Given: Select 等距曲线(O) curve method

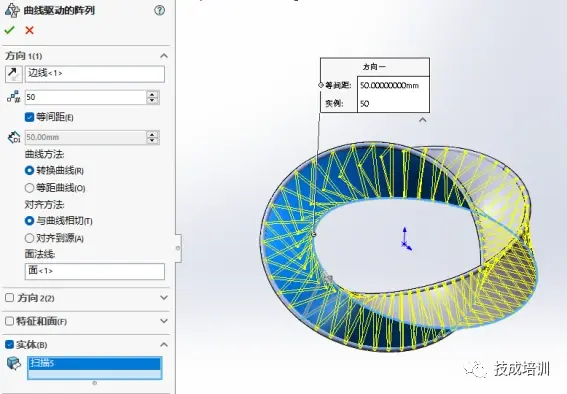Looking at the screenshot, I should (x=29, y=188).
